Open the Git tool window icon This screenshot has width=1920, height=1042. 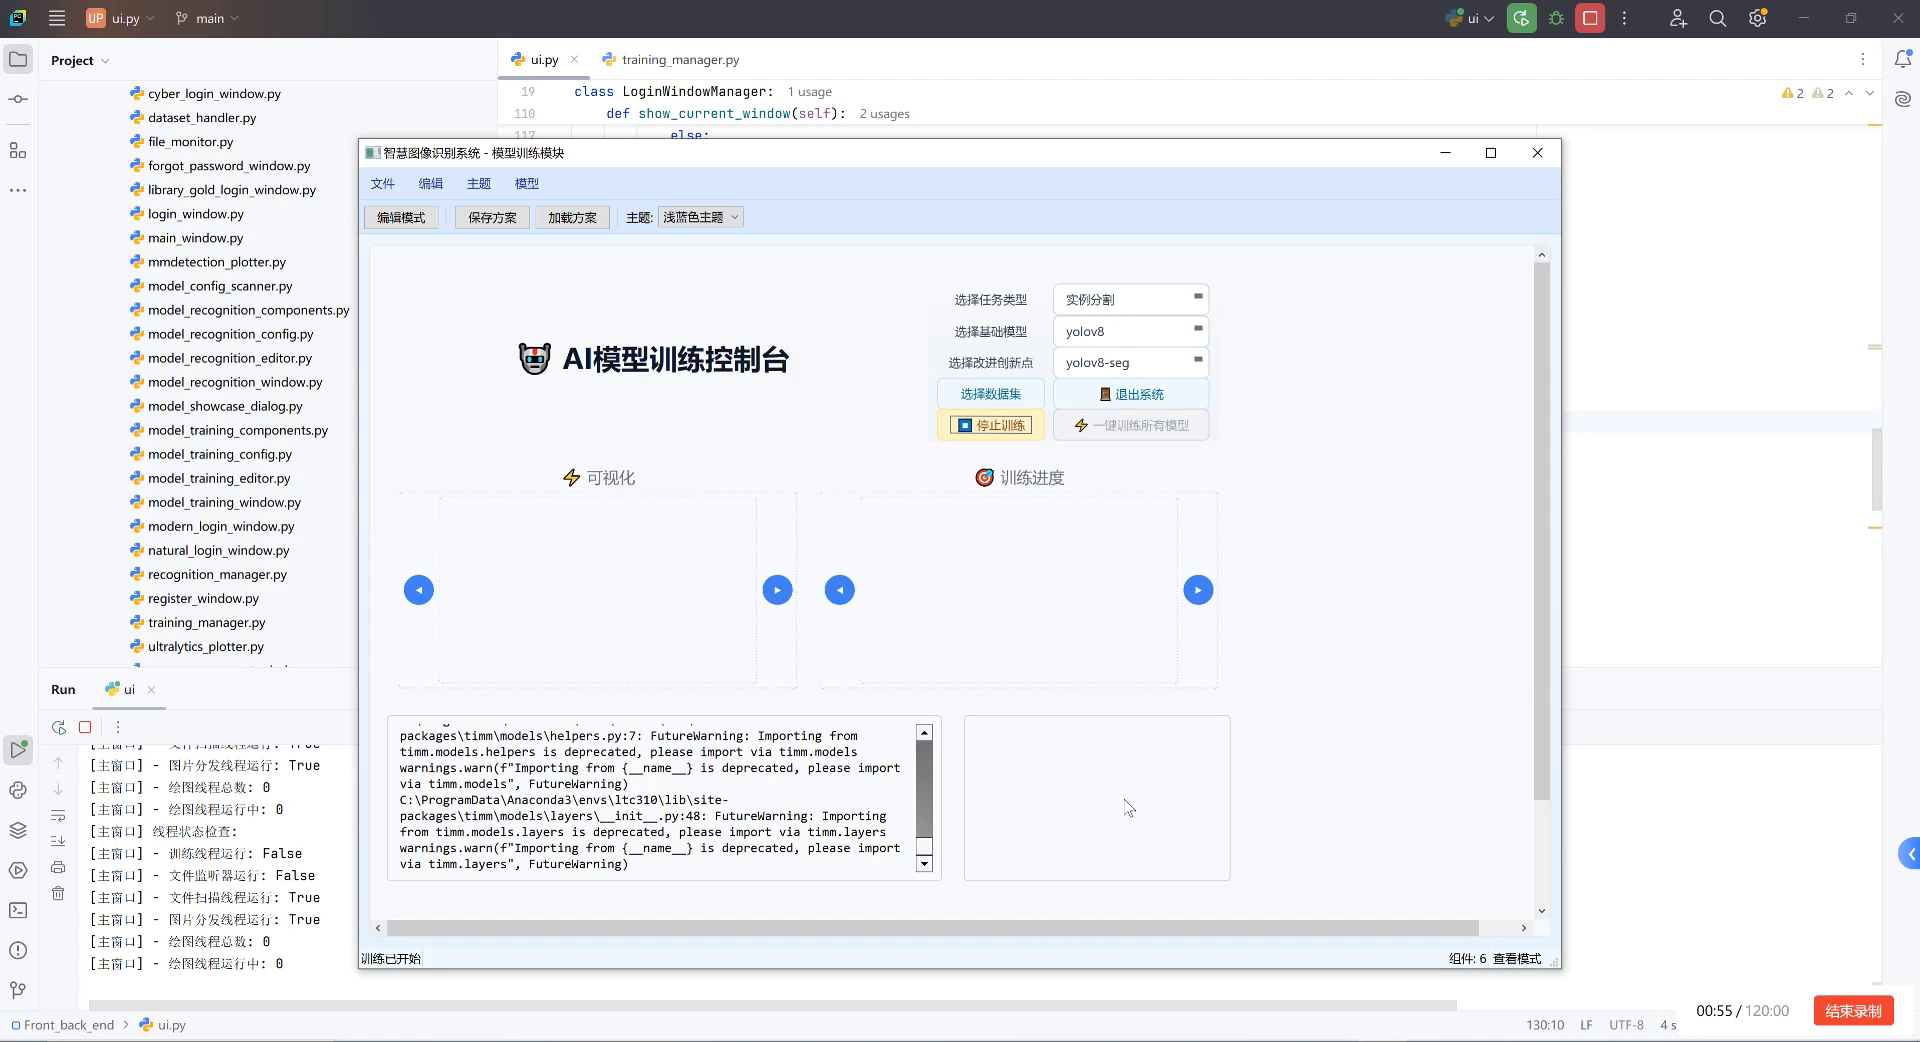coord(18,990)
